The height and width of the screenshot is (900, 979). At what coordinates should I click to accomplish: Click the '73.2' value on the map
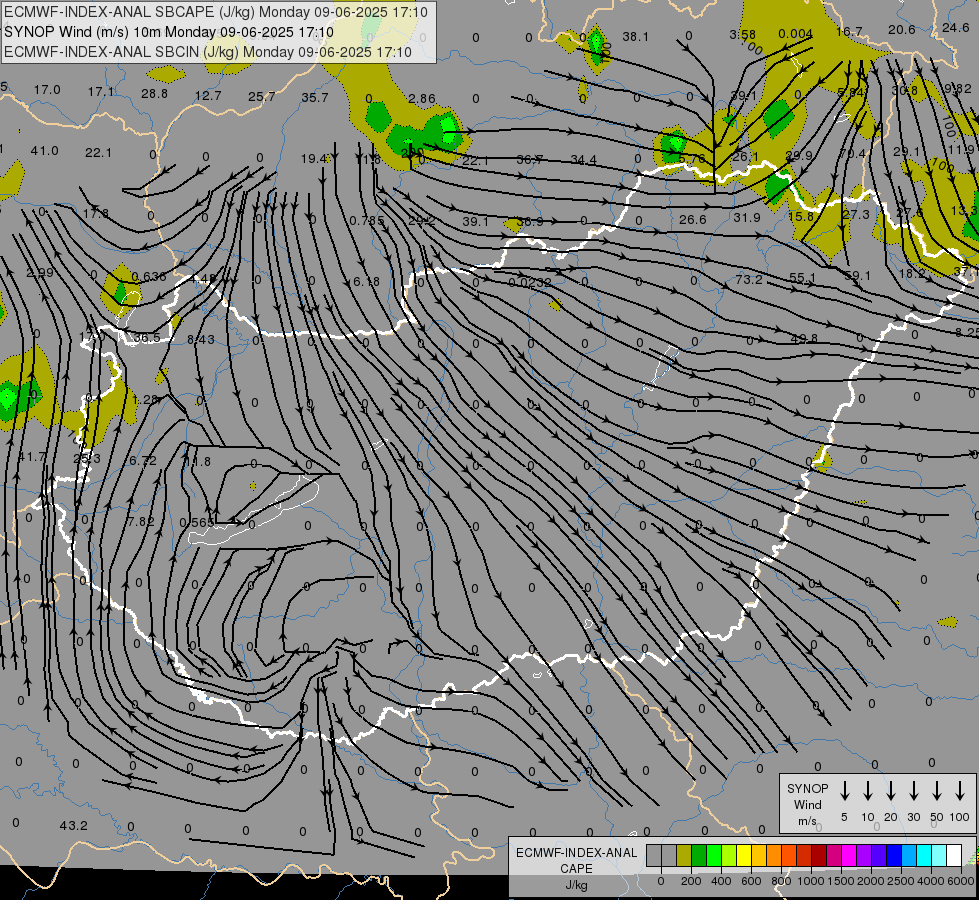click(749, 279)
